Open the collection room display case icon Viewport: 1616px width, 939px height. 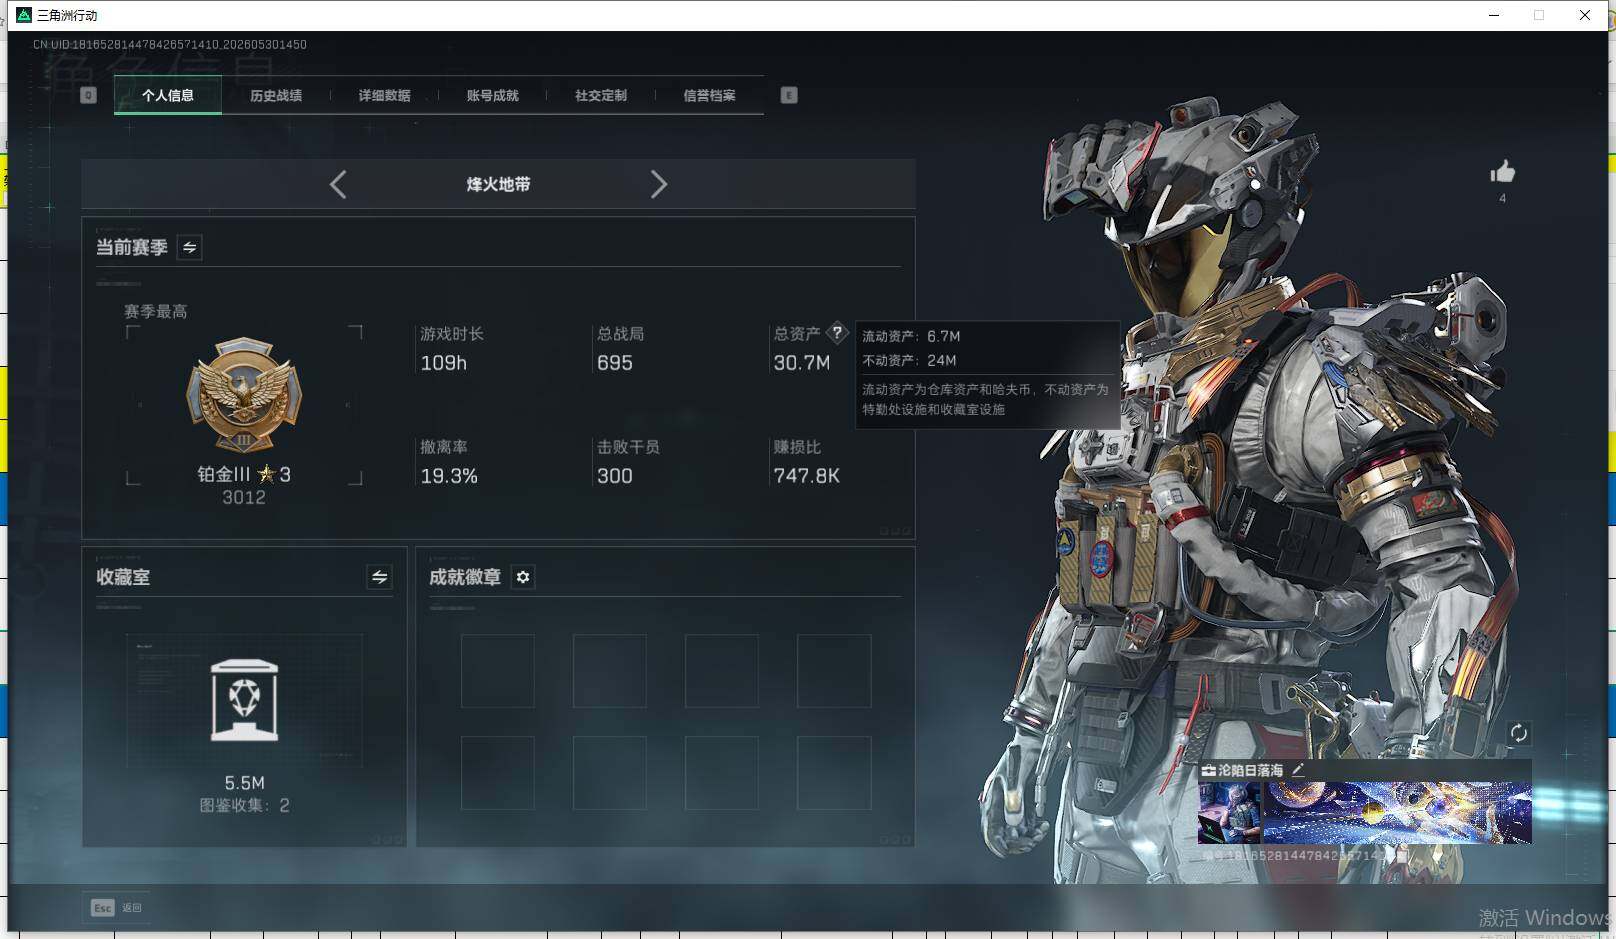tap(245, 700)
